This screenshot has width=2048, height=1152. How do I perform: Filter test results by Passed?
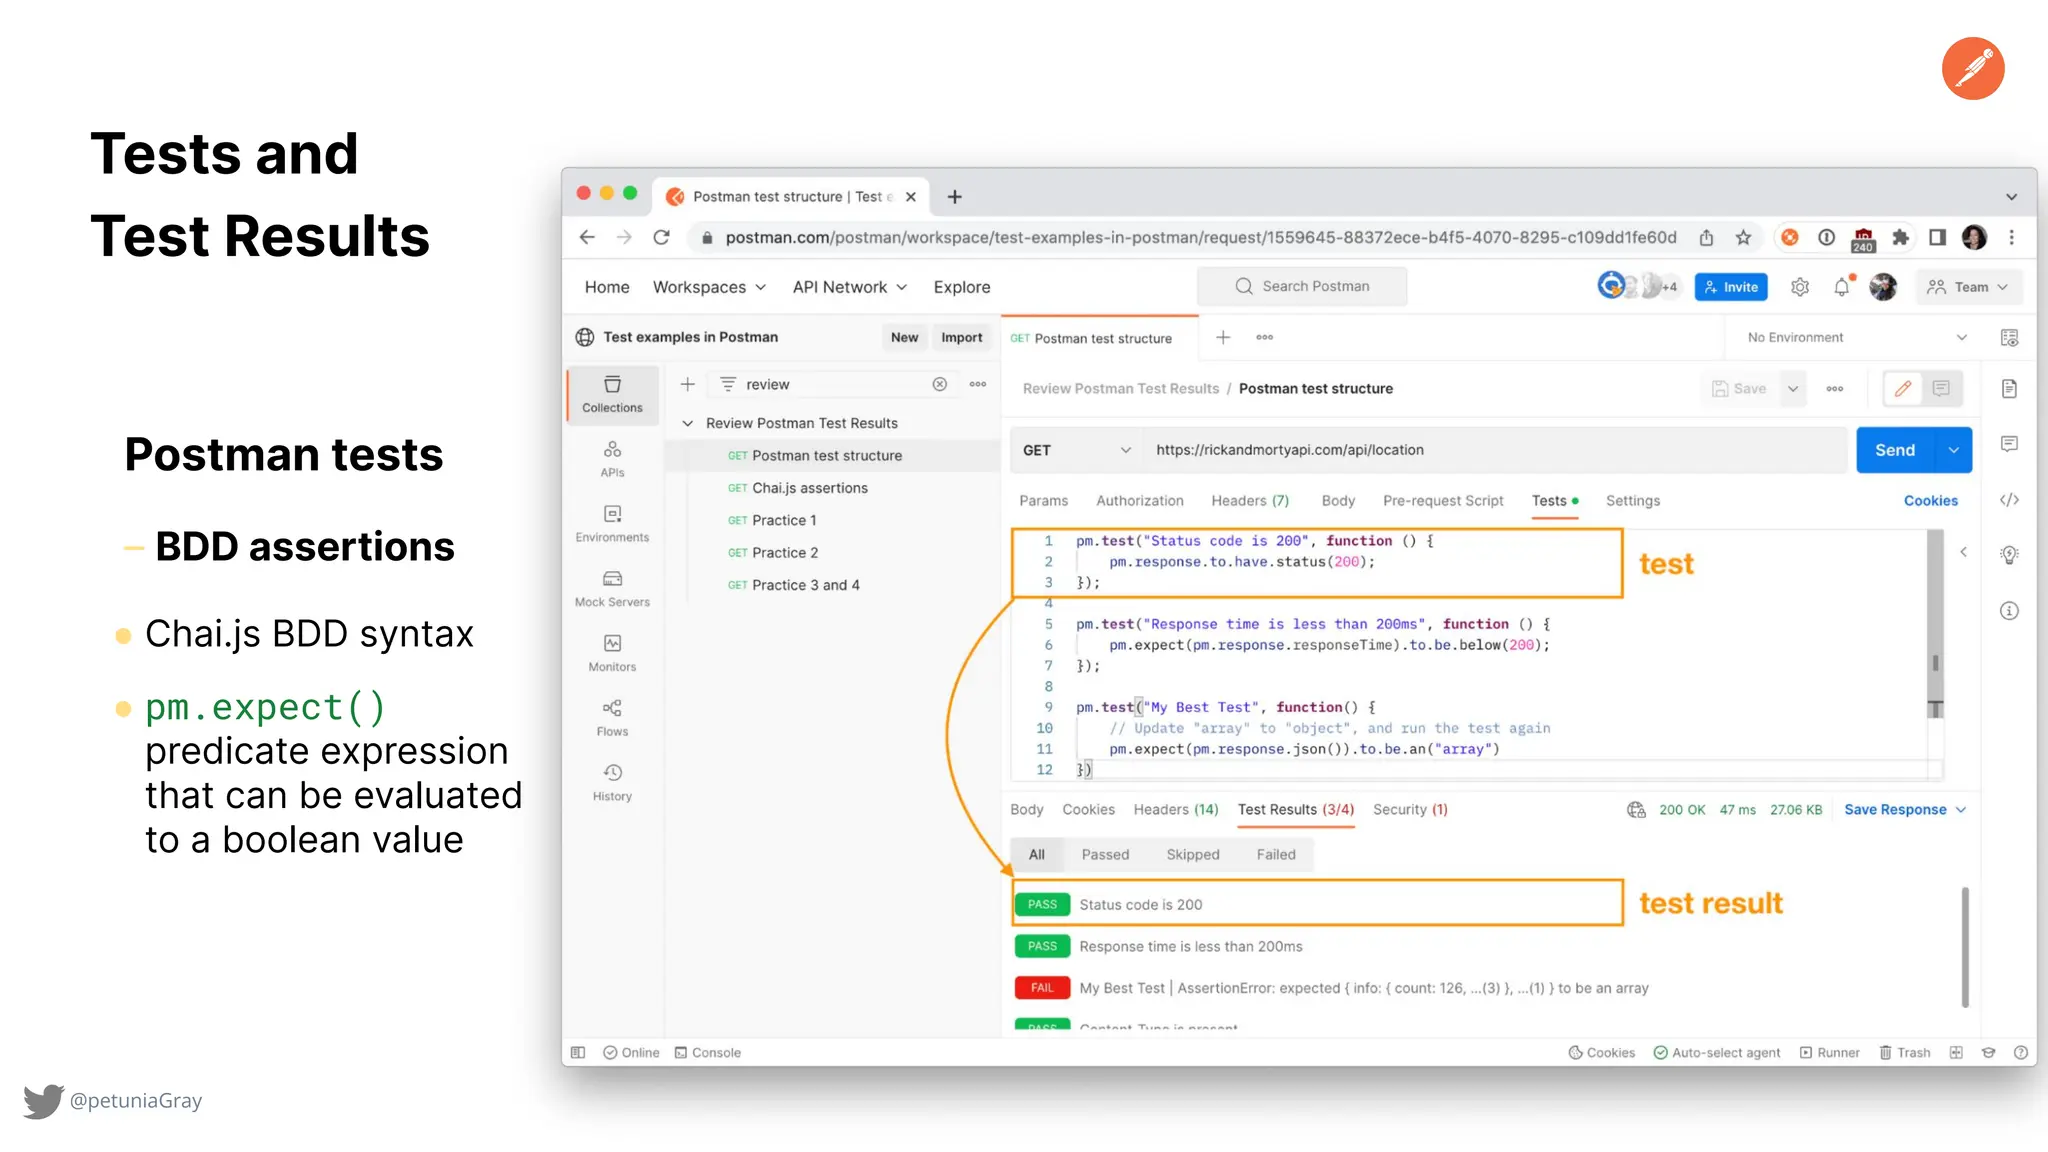pos(1104,854)
